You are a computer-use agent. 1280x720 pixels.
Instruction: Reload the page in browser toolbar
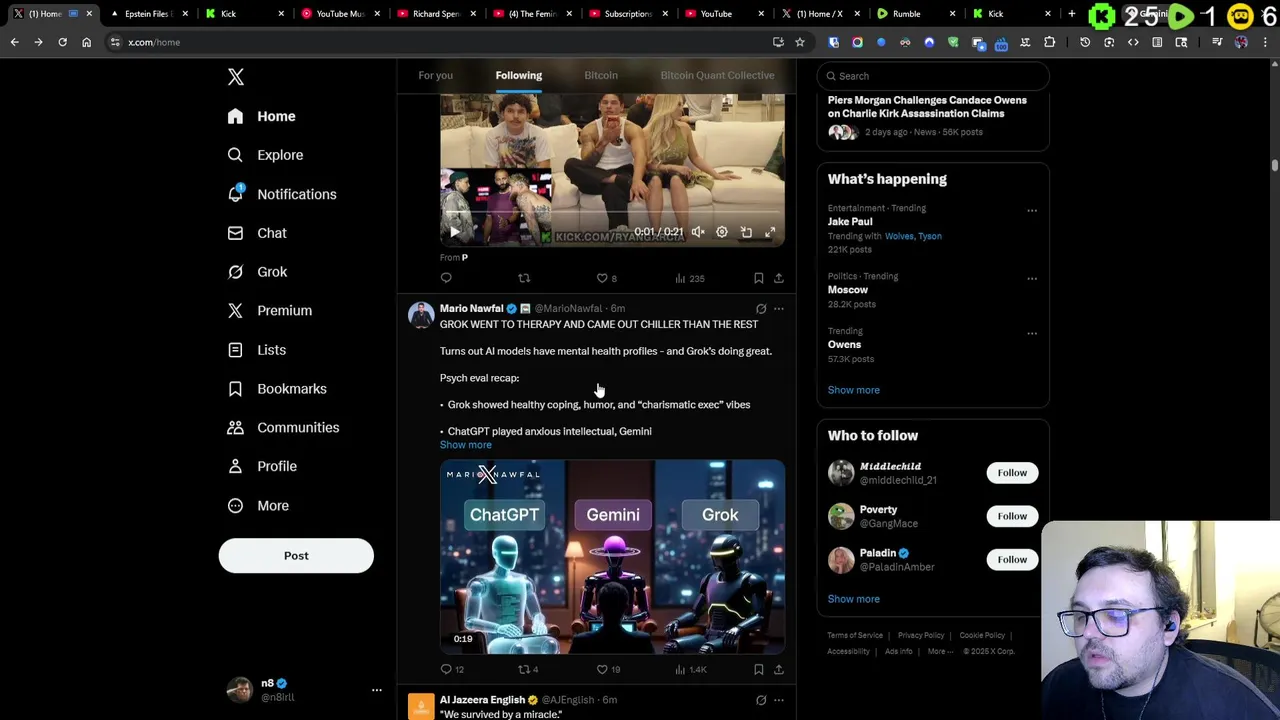[62, 42]
